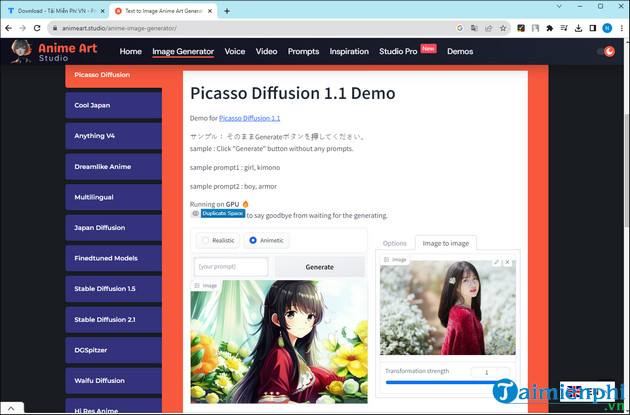
Task: Click the chevron-up button at bottom left
Action: click(x=11, y=408)
